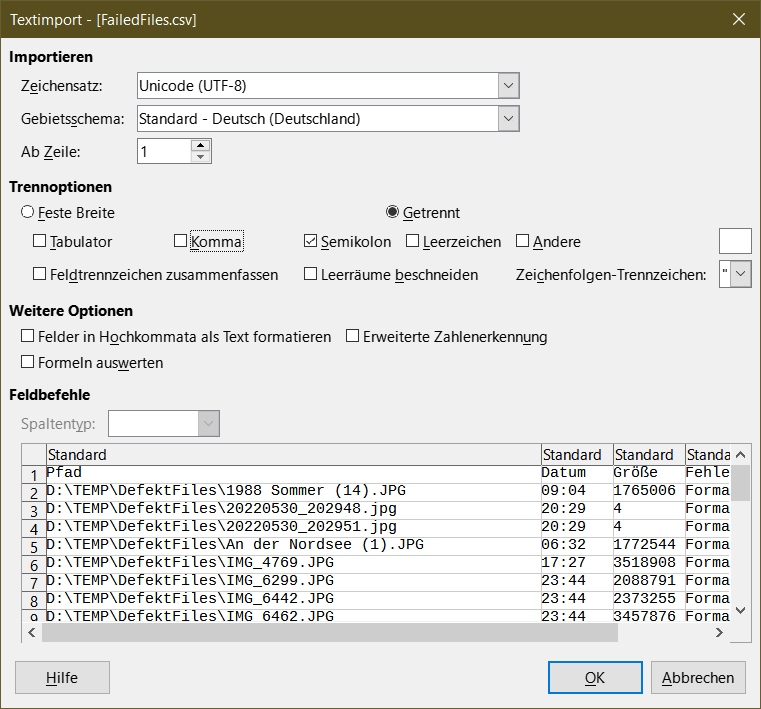Screen dimensions: 761x709
Task: Decrease Ab Zeile value with down arrow
Action: 200,157
